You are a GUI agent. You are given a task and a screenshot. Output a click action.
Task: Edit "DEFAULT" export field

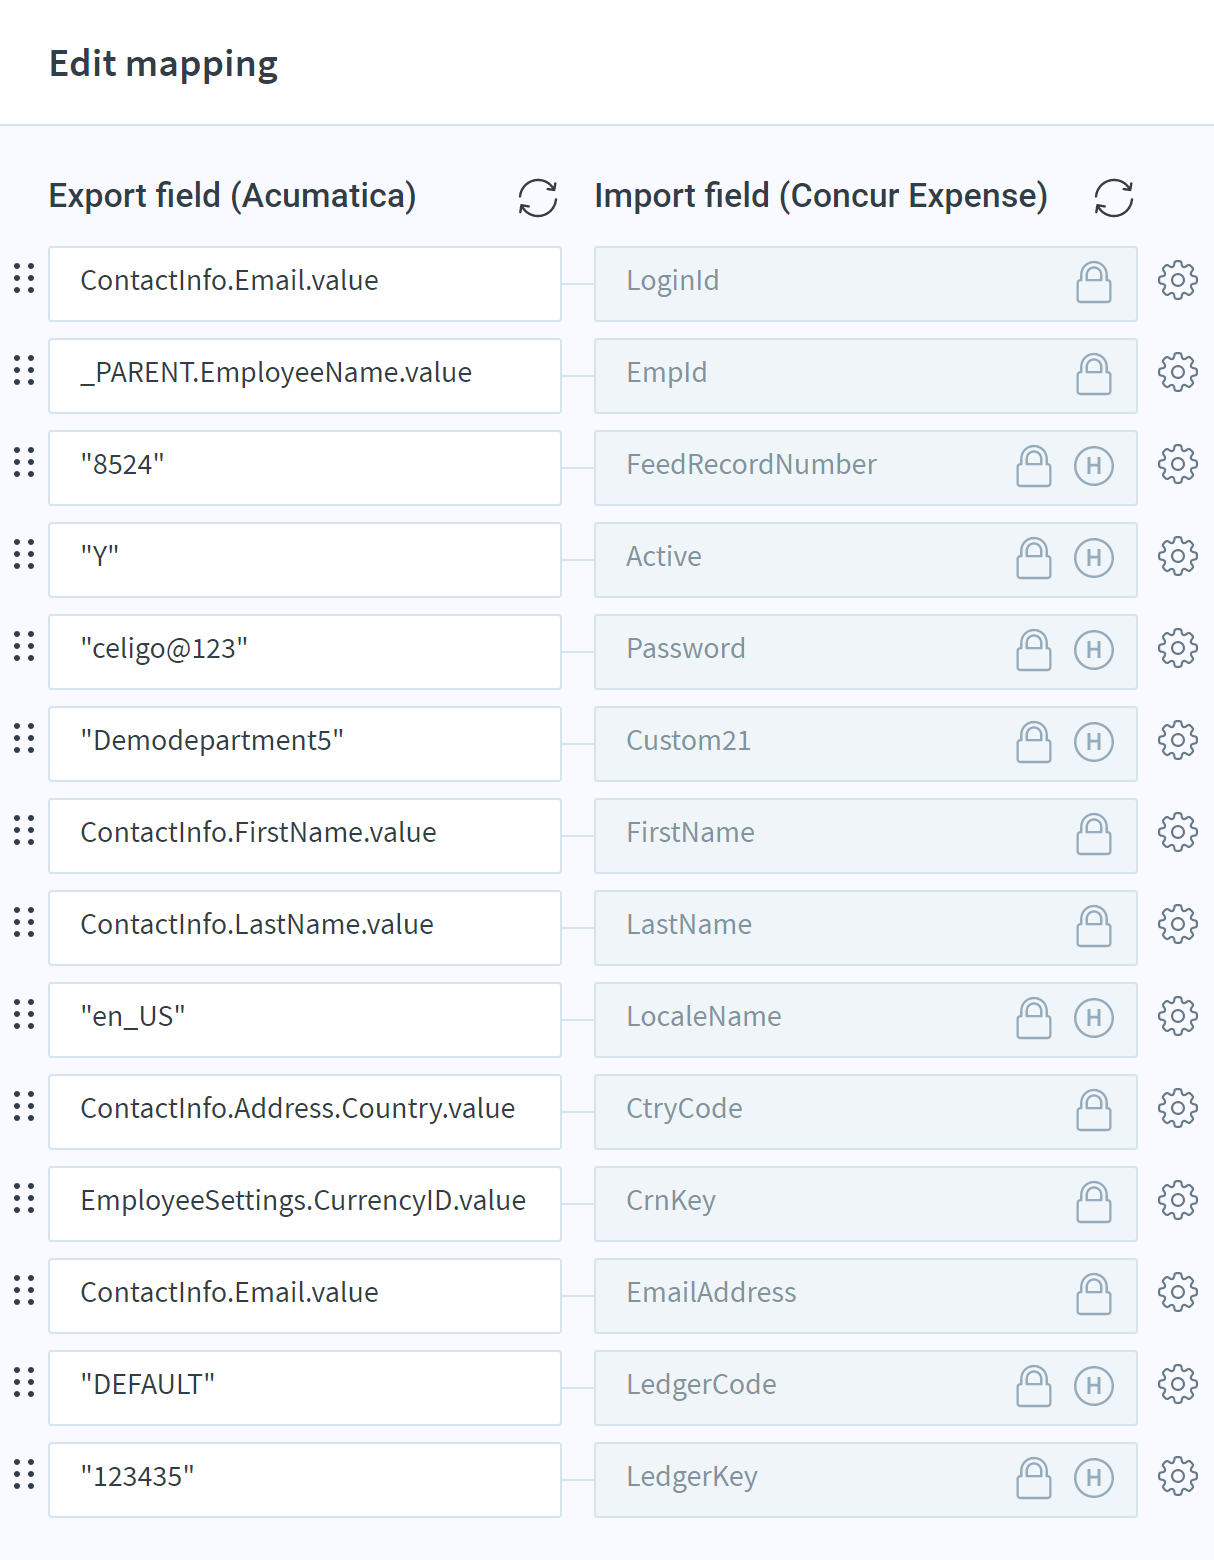click(305, 1388)
